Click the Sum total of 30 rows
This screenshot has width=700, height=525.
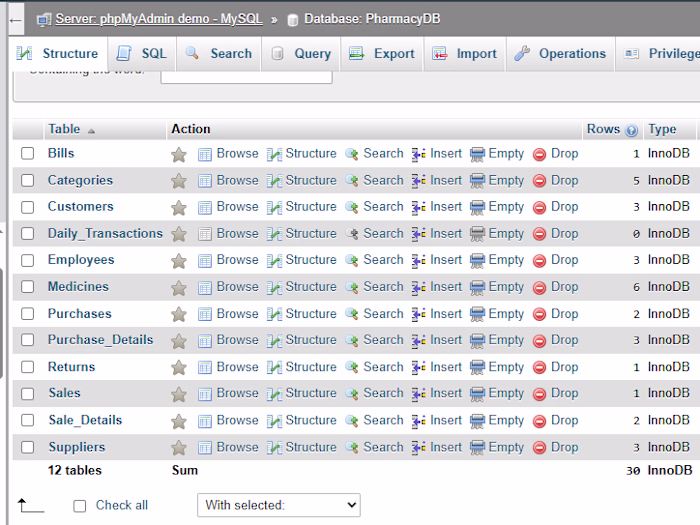pyautogui.click(x=633, y=471)
